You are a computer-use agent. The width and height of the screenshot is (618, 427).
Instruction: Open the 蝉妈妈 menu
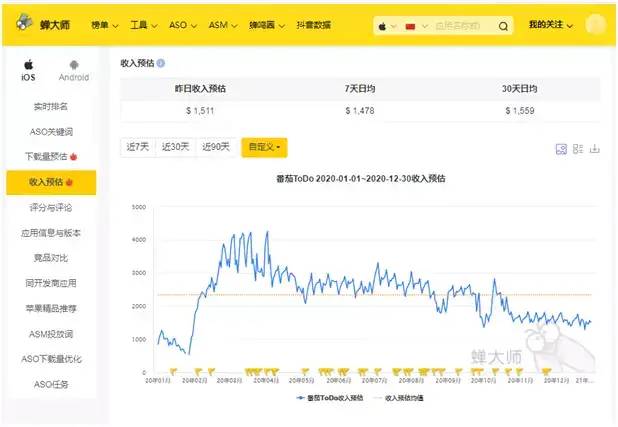click(x=267, y=25)
